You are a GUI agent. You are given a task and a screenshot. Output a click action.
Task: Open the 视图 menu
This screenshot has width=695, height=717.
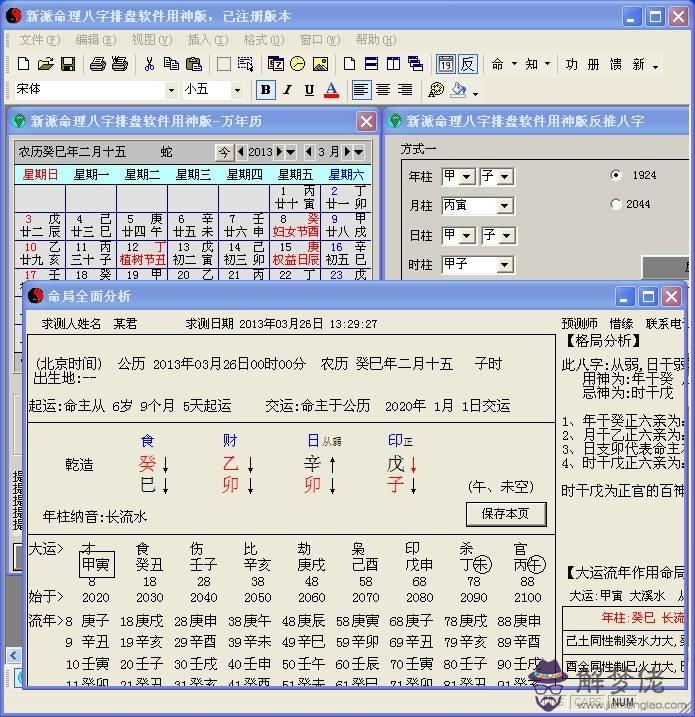pos(152,40)
